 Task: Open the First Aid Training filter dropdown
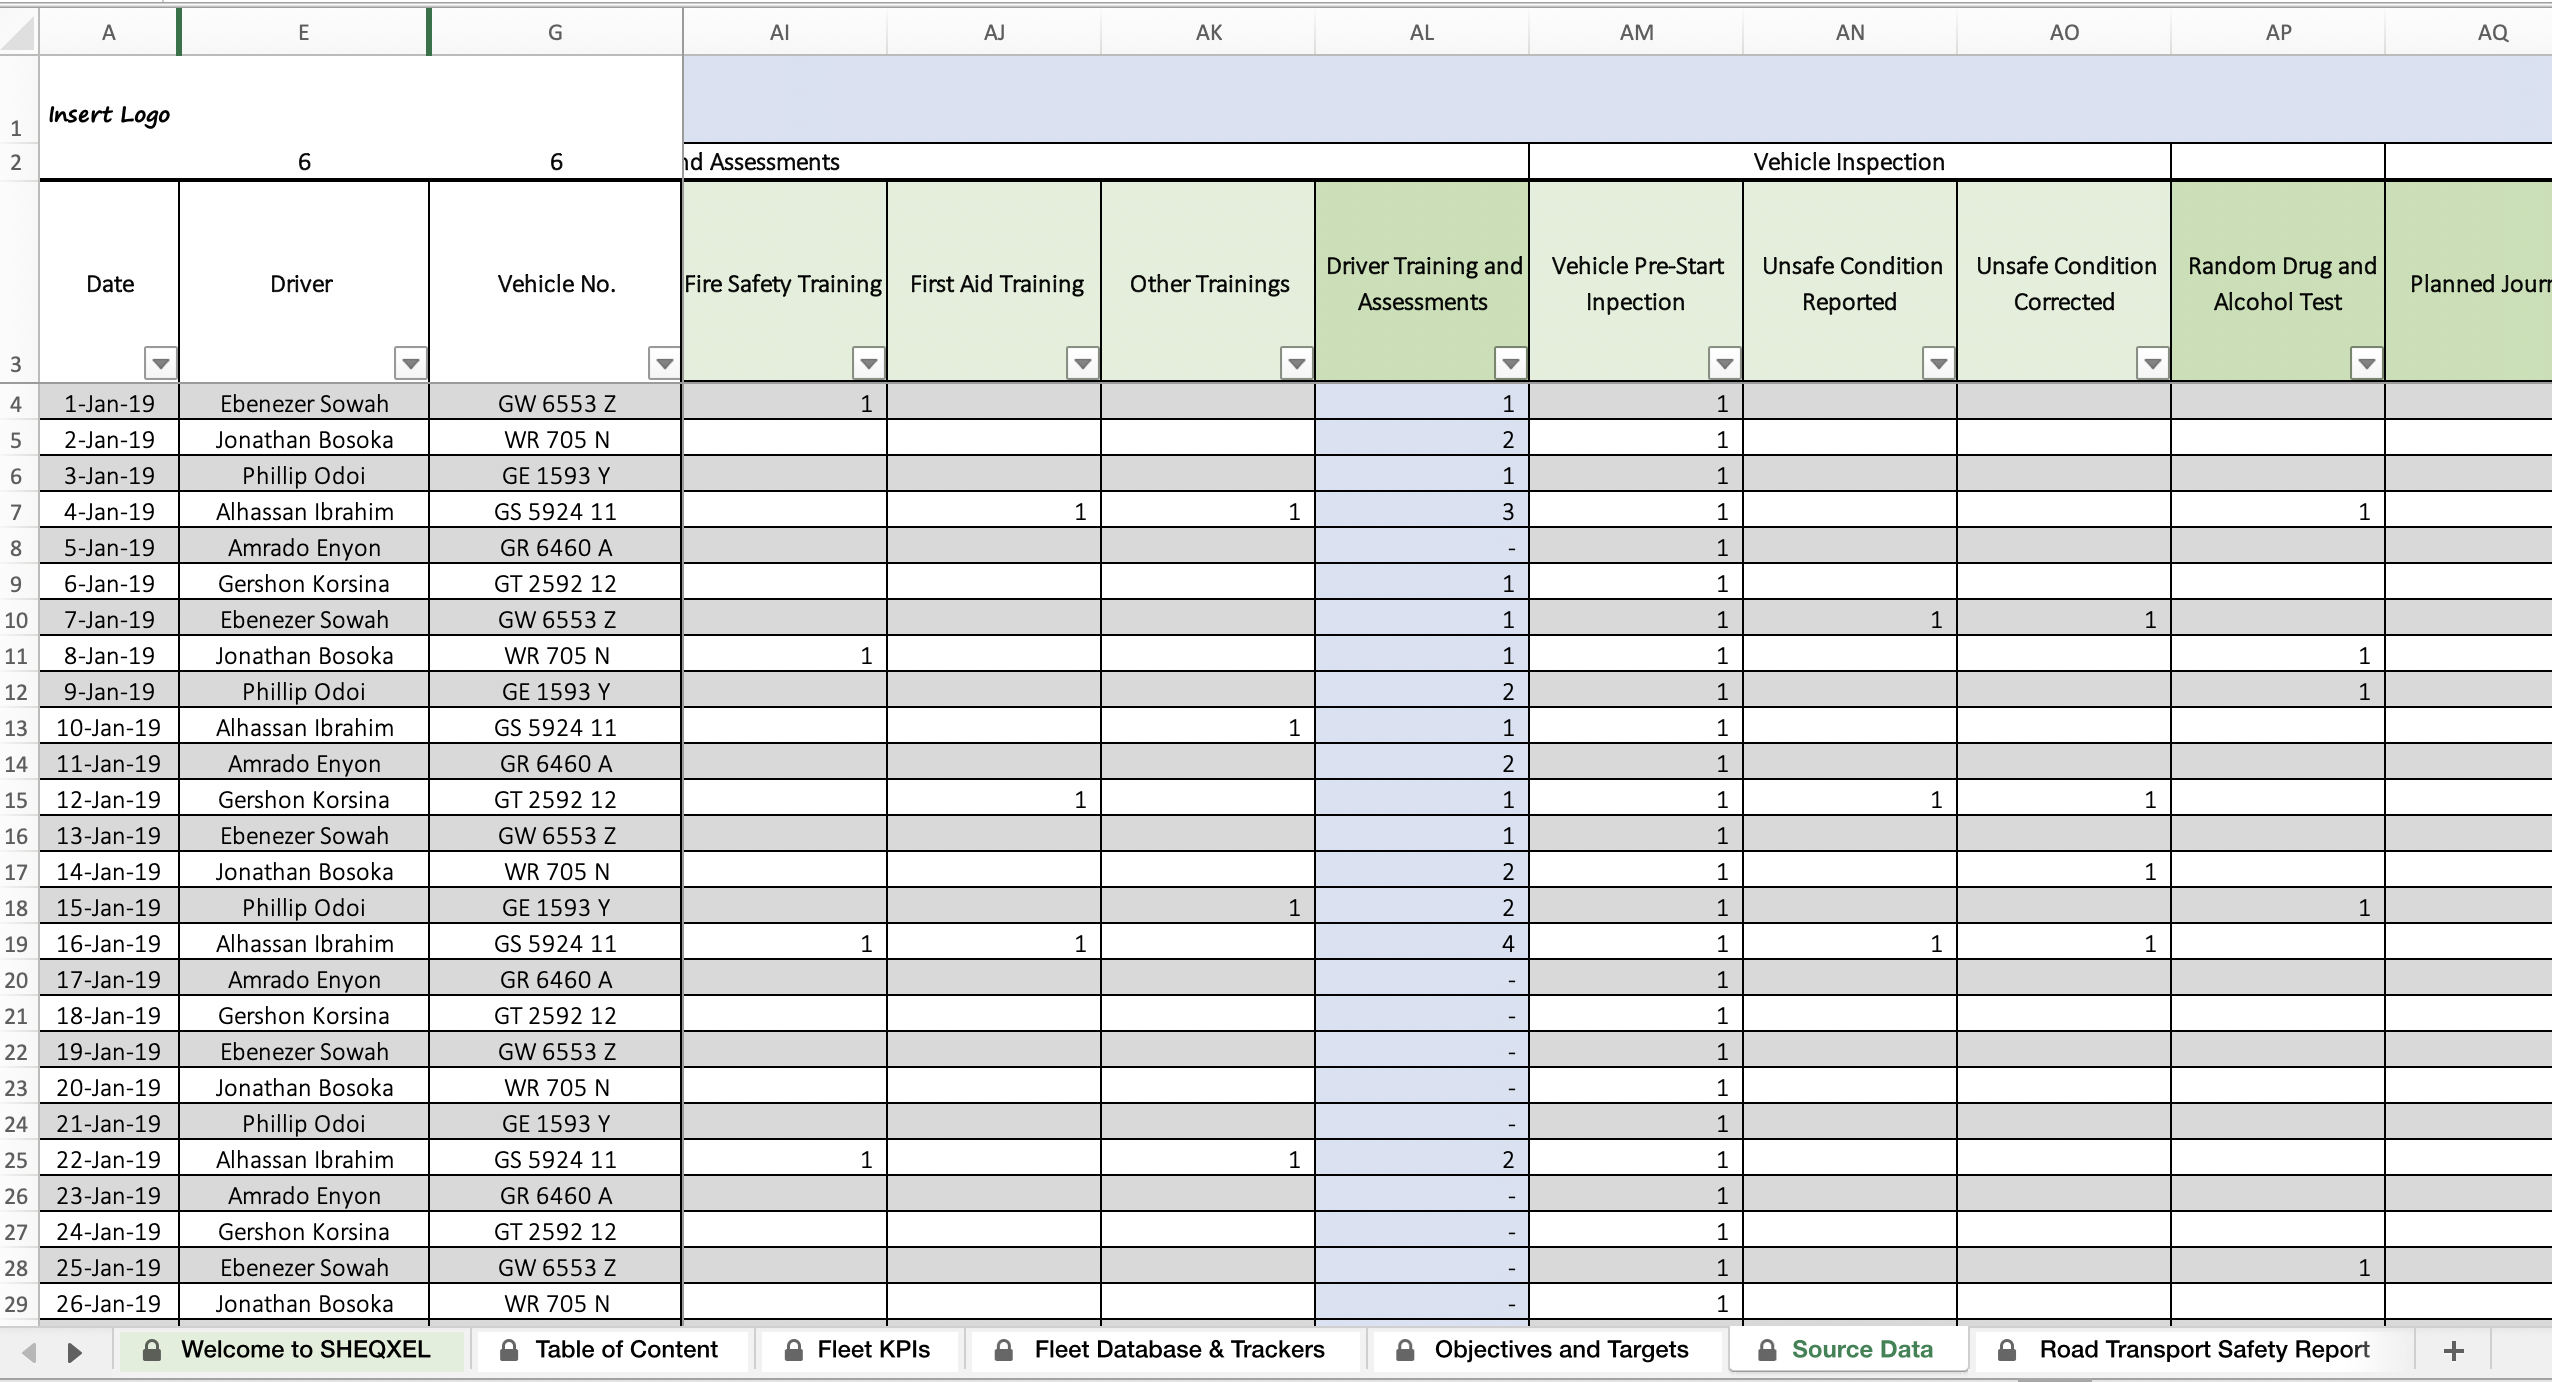click(x=1083, y=363)
